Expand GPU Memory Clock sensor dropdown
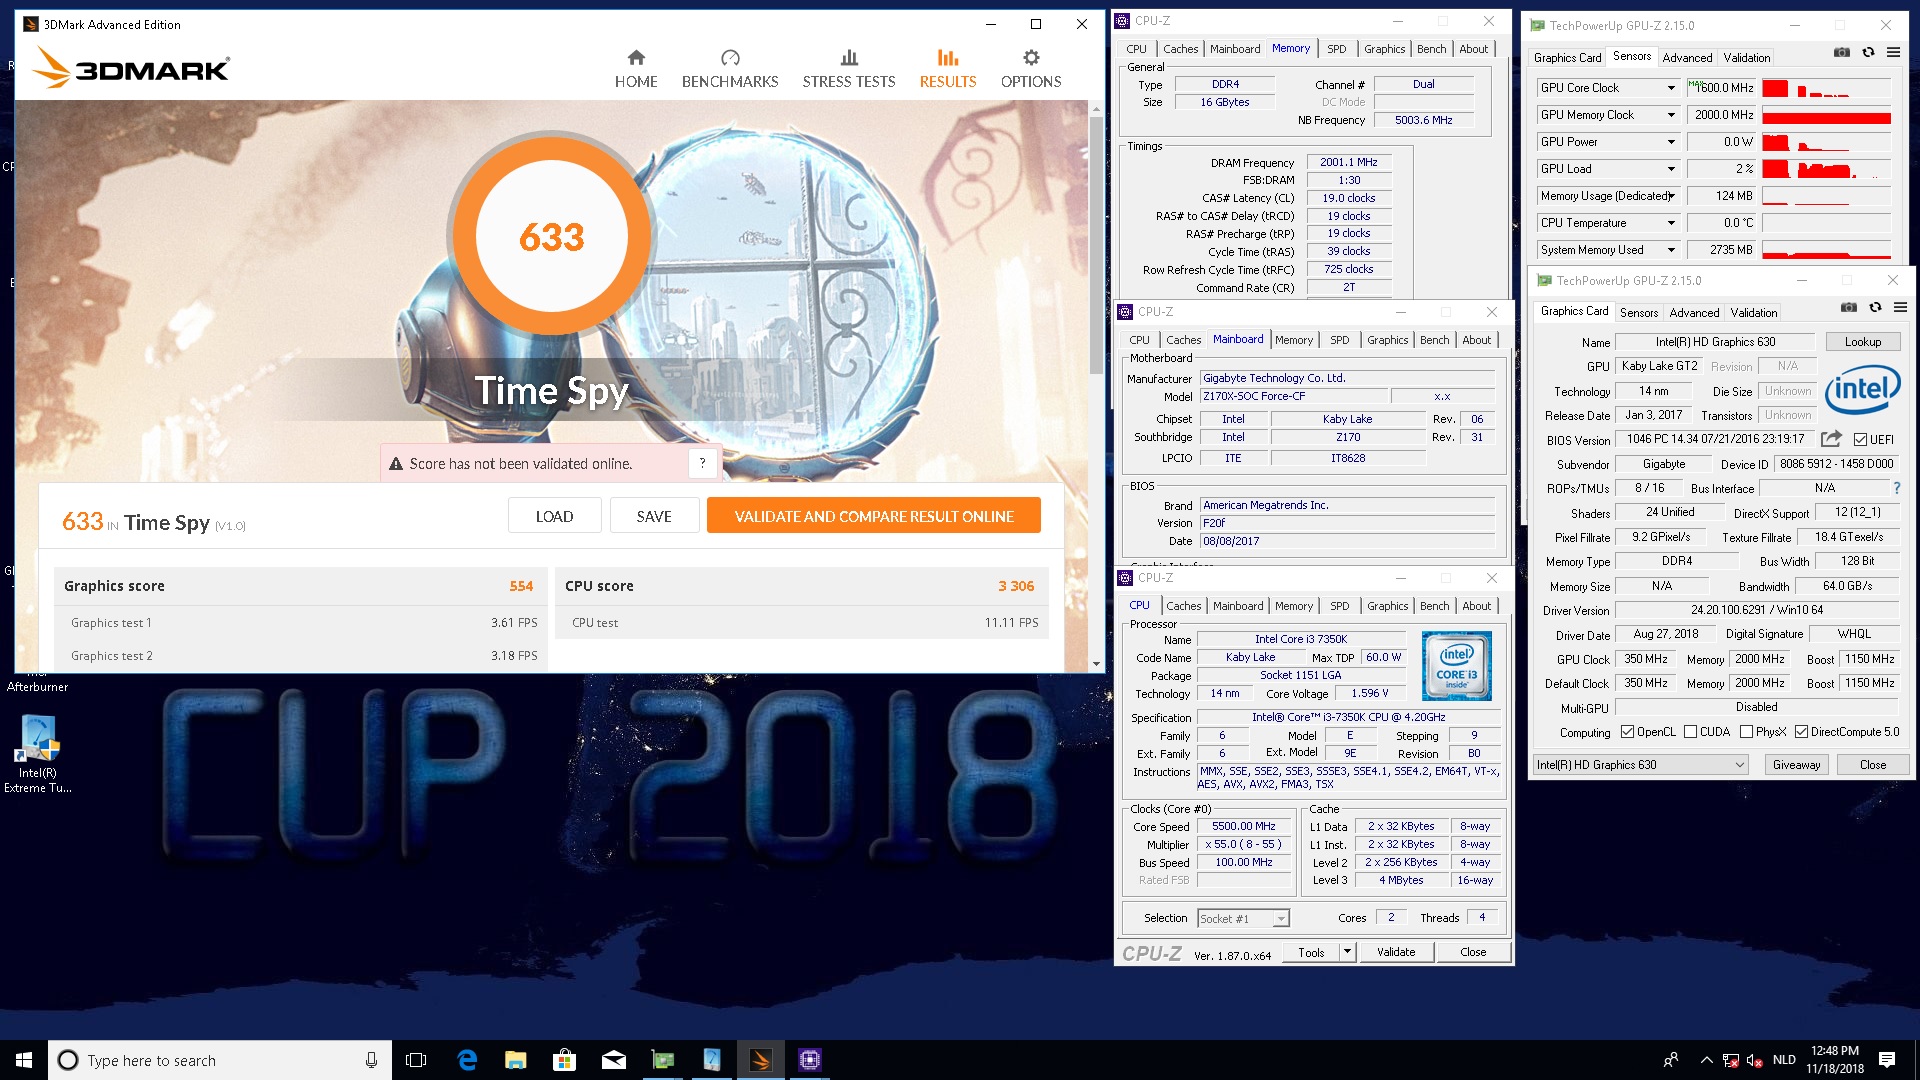This screenshot has width=1920, height=1080. 1670,115
